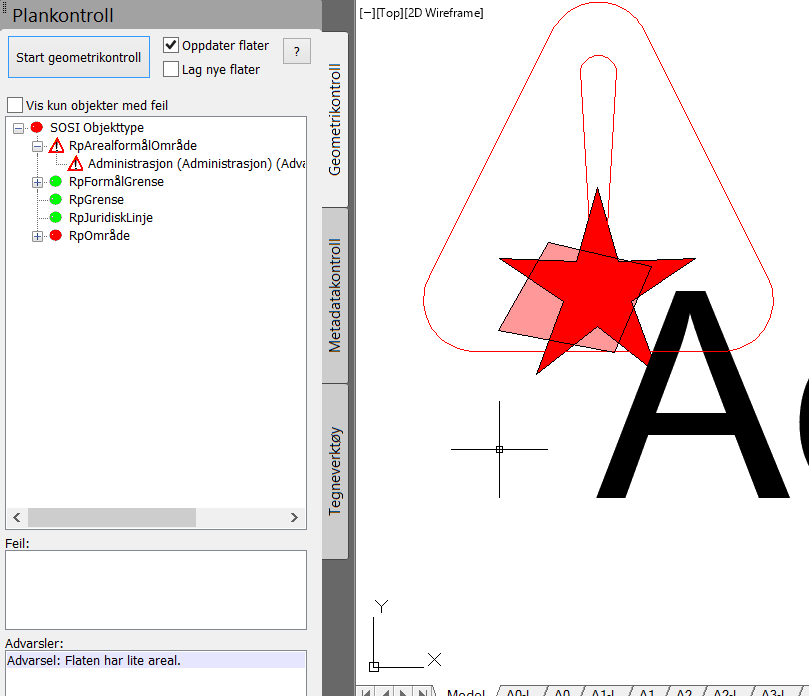Open the A1 layout tab
809x696 pixels.
(x=647, y=692)
